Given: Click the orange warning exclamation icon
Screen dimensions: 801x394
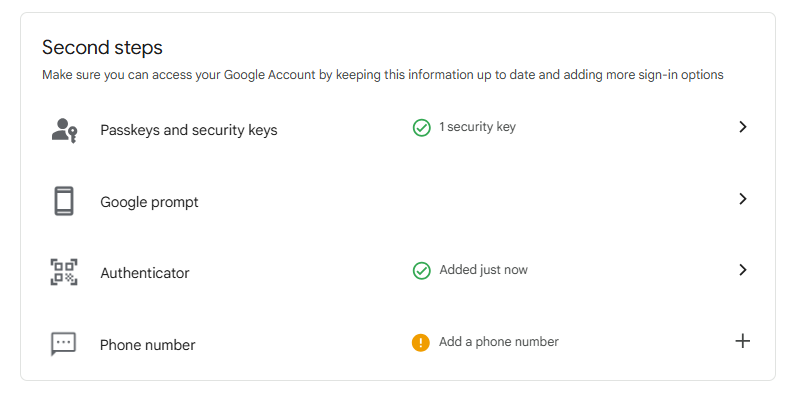Looking at the screenshot, I should (x=421, y=342).
